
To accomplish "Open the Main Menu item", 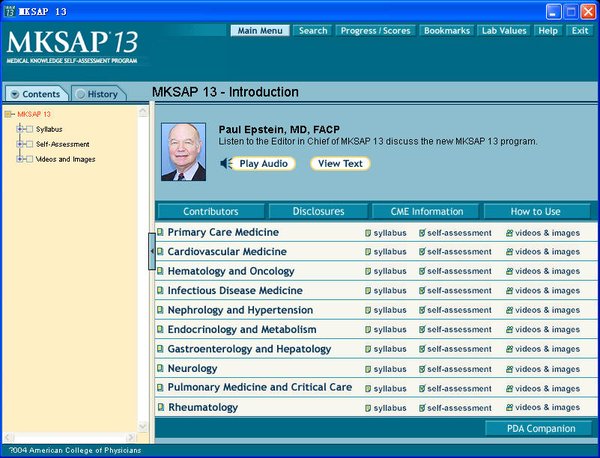I will (260, 31).
